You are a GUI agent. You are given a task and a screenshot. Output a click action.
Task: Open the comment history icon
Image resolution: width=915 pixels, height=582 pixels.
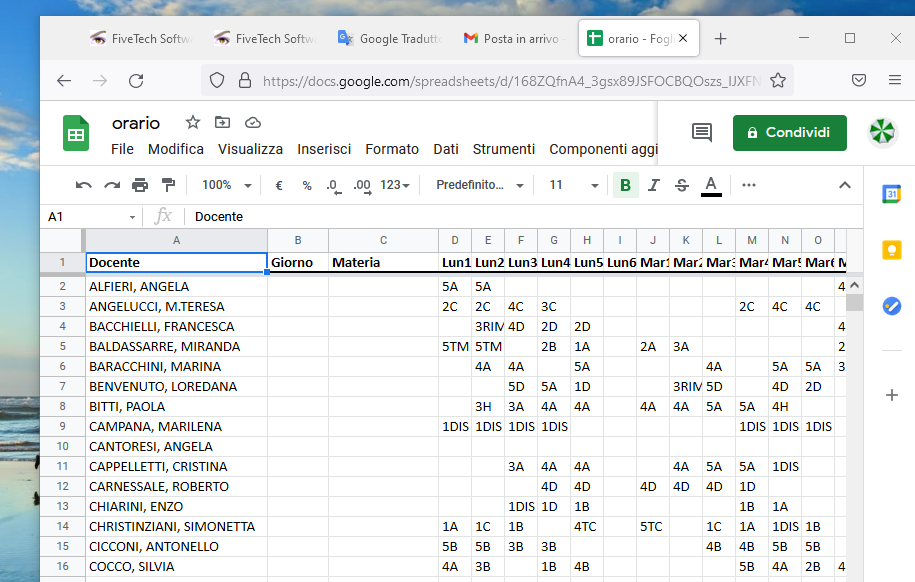pos(702,133)
